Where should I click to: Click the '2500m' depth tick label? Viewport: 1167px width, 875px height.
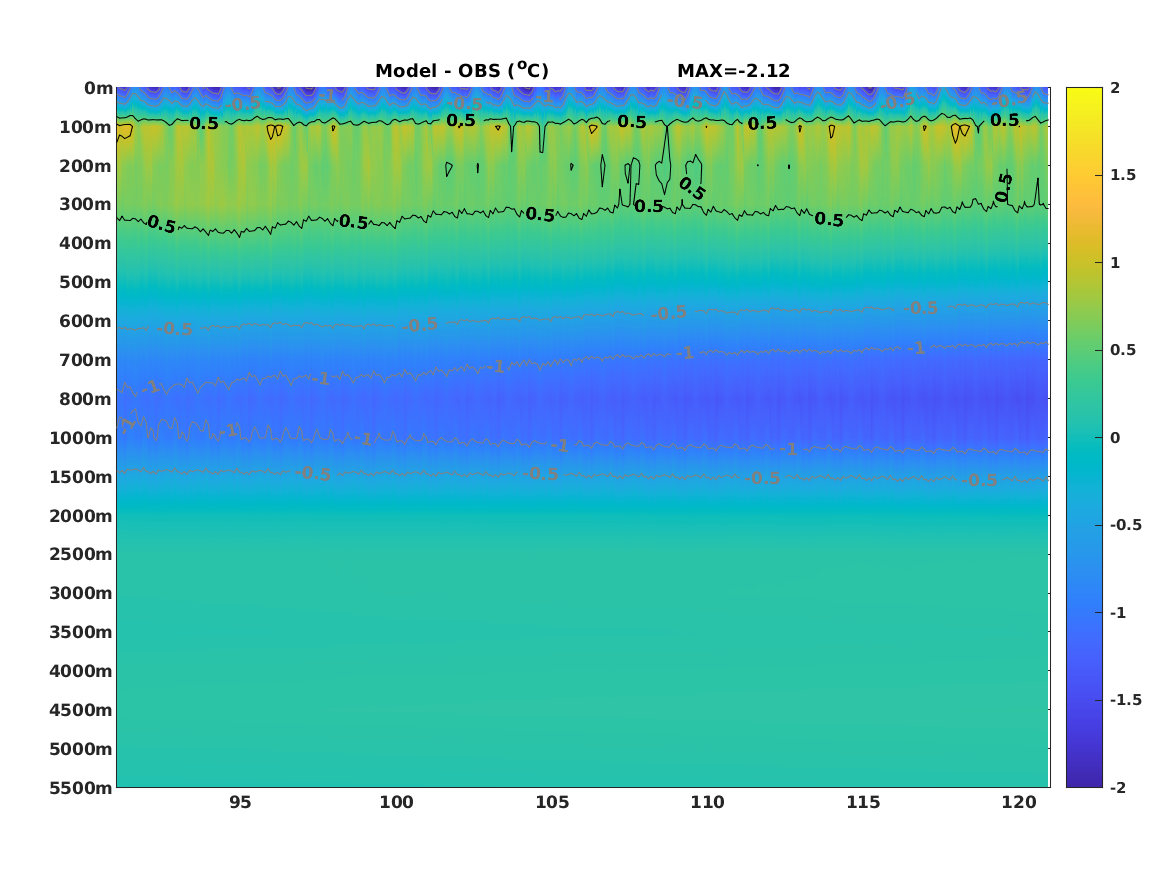pyautogui.click(x=81, y=554)
